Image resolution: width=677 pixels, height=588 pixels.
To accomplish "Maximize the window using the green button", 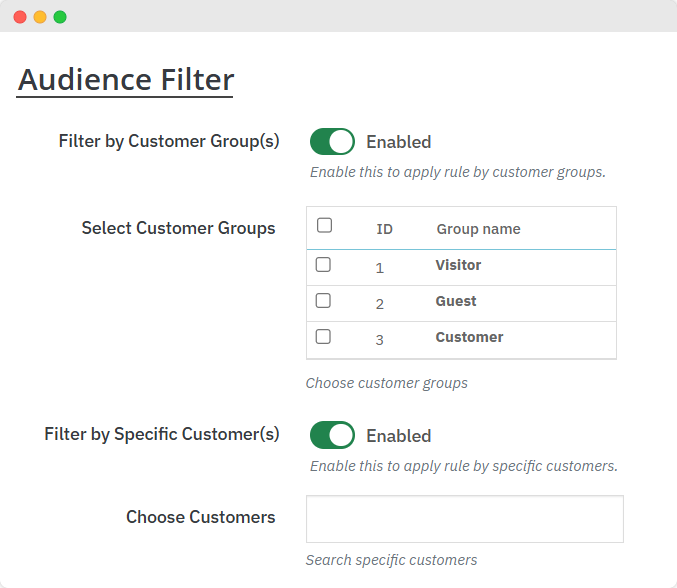I will (60, 17).
